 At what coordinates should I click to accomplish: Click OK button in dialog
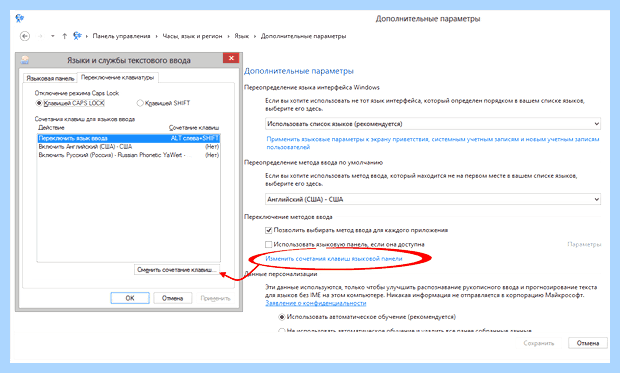130,298
